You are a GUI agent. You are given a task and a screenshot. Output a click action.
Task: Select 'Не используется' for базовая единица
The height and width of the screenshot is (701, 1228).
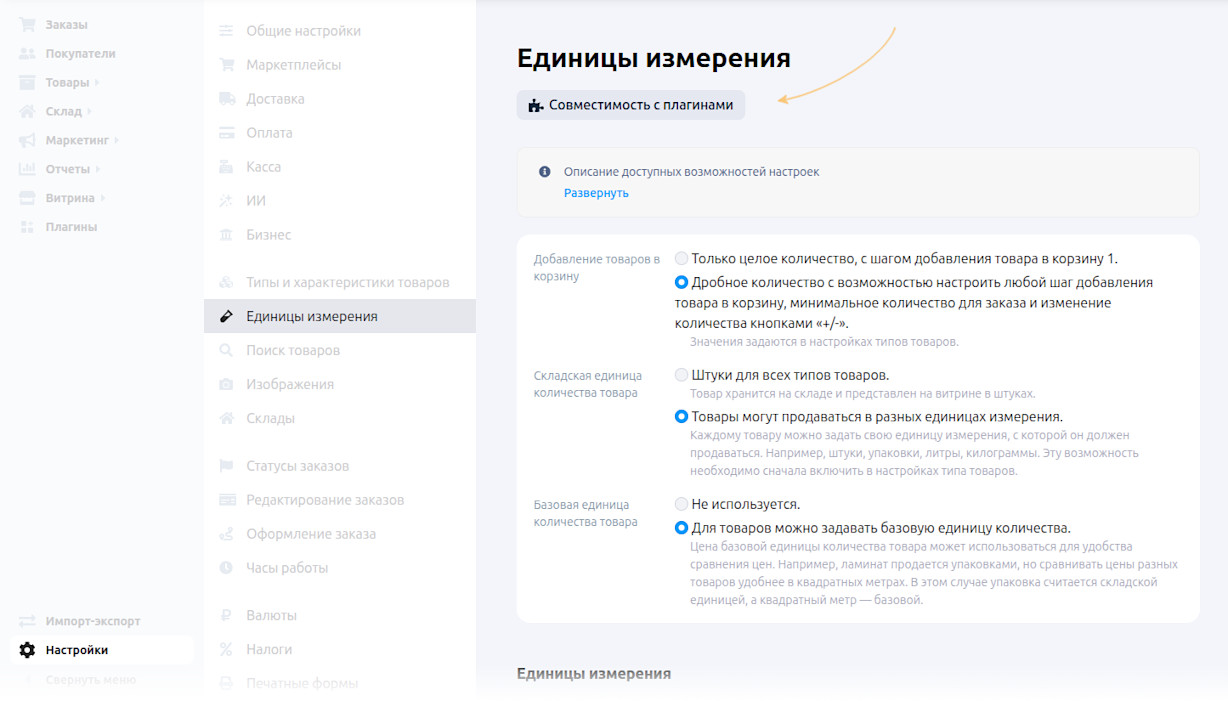681,504
